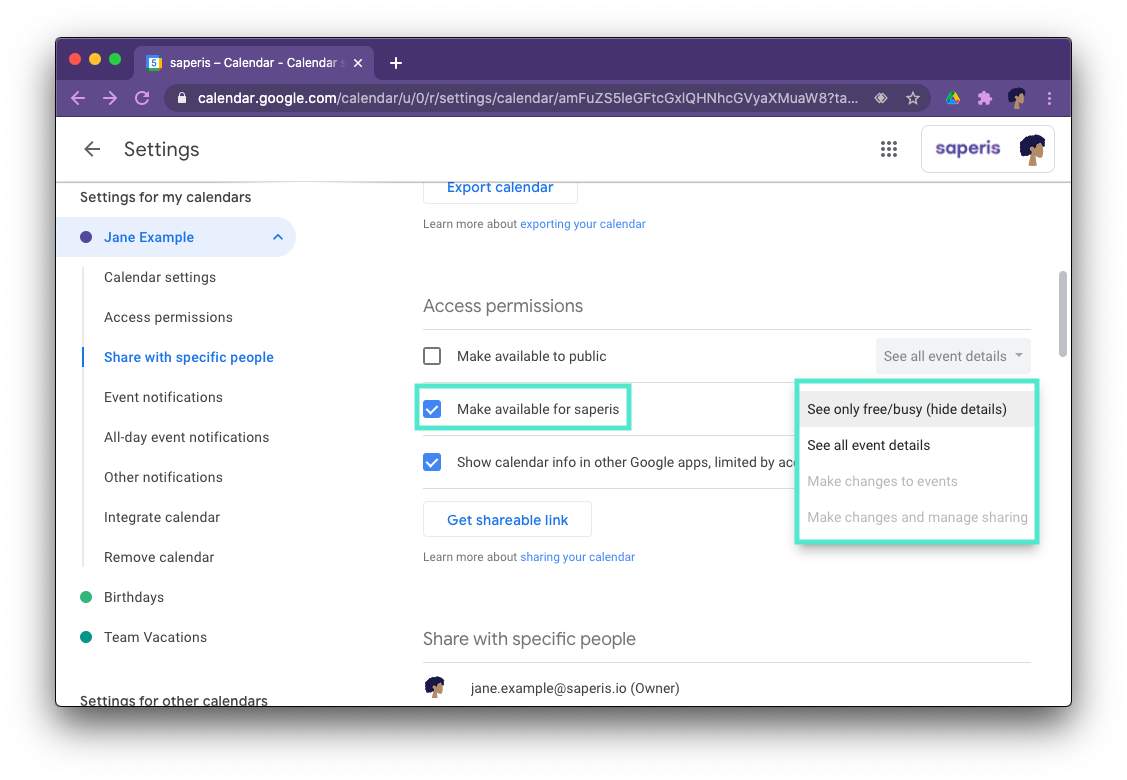1127x780 pixels.
Task: Open the Birthdays calendar settings
Action: pos(134,597)
